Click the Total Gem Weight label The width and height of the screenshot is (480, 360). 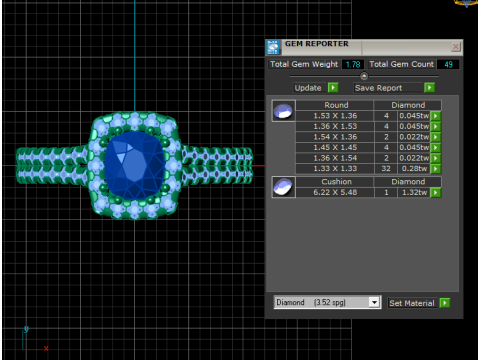pos(304,64)
